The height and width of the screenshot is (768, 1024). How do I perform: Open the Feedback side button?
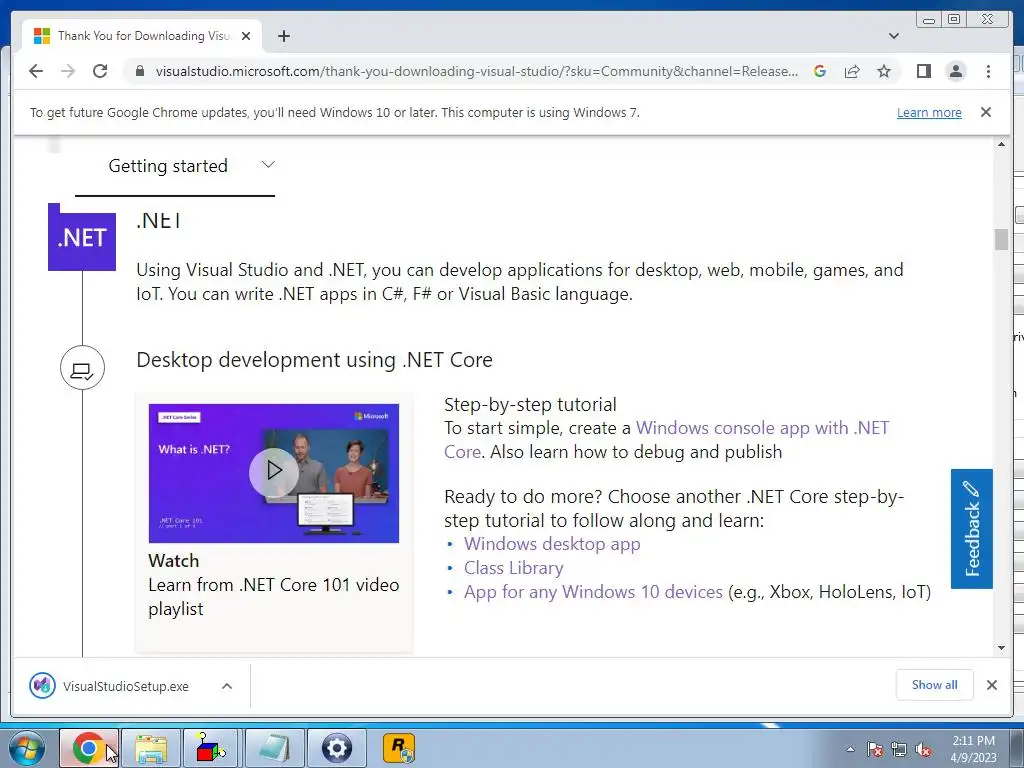[972, 528]
